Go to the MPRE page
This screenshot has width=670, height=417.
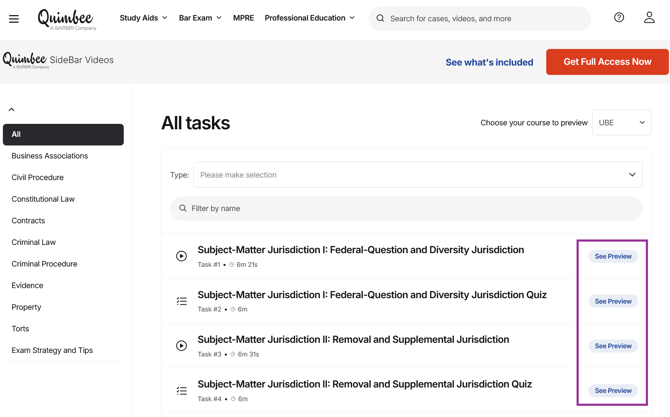point(243,18)
